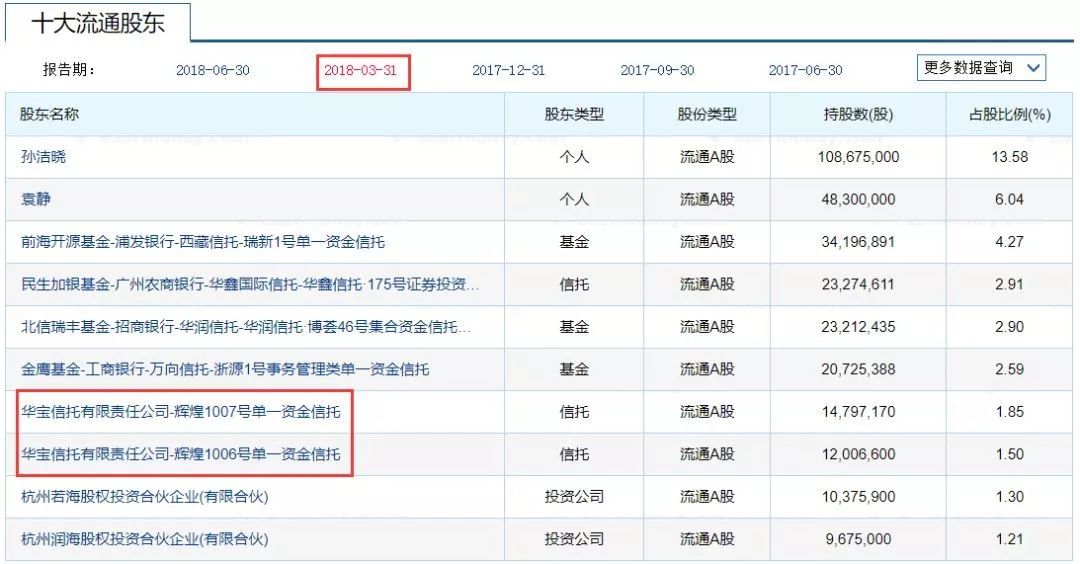The height and width of the screenshot is (564, 1080).
Task: Select the 十大流通股东 tab
Action: tap(98, 23)
